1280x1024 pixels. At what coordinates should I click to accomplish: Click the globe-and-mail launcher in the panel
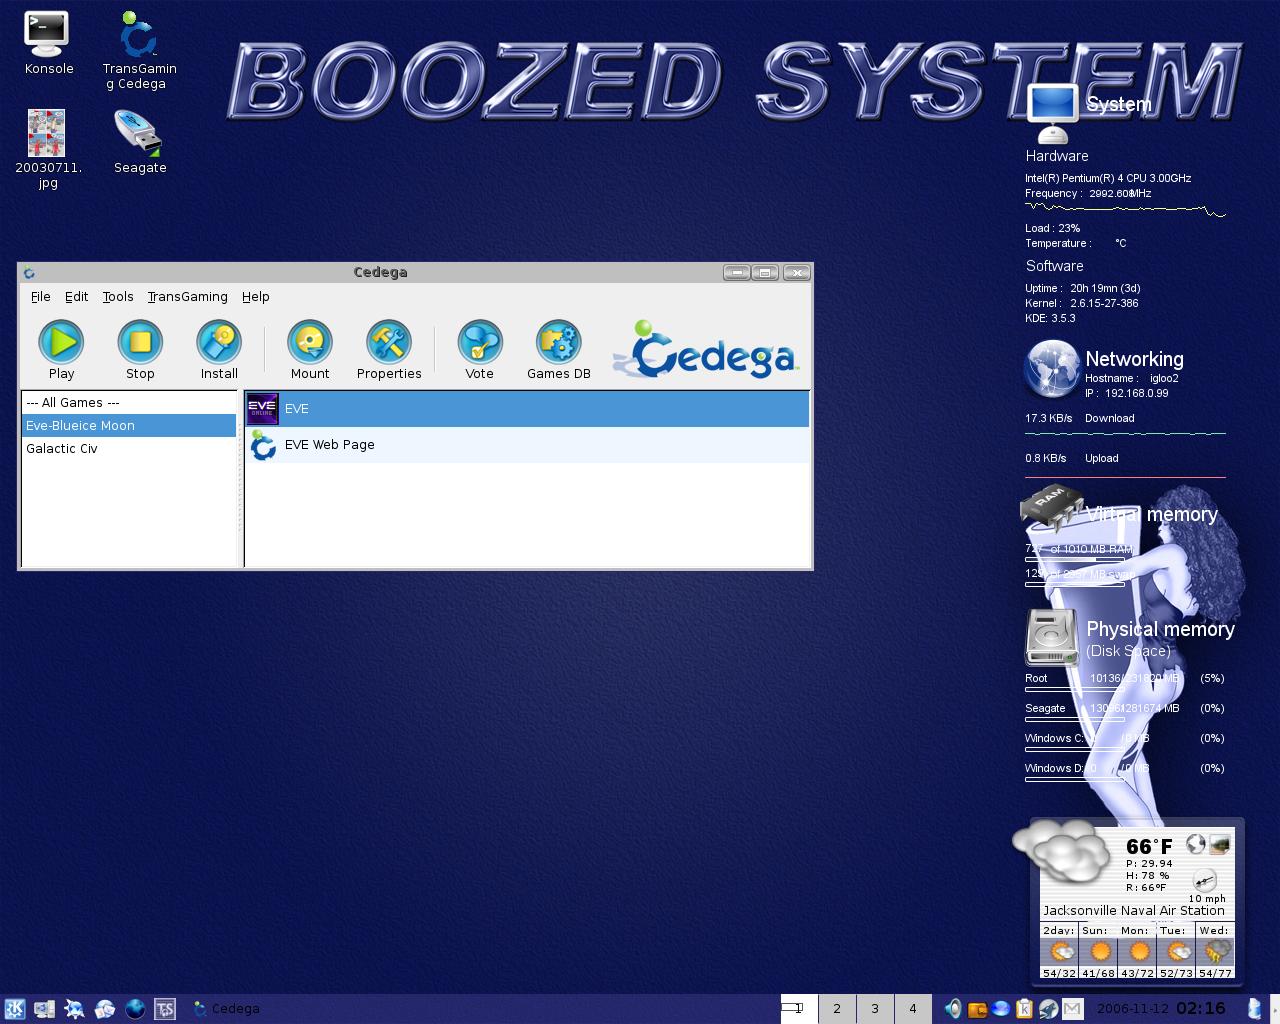[x=104, y=1009]
